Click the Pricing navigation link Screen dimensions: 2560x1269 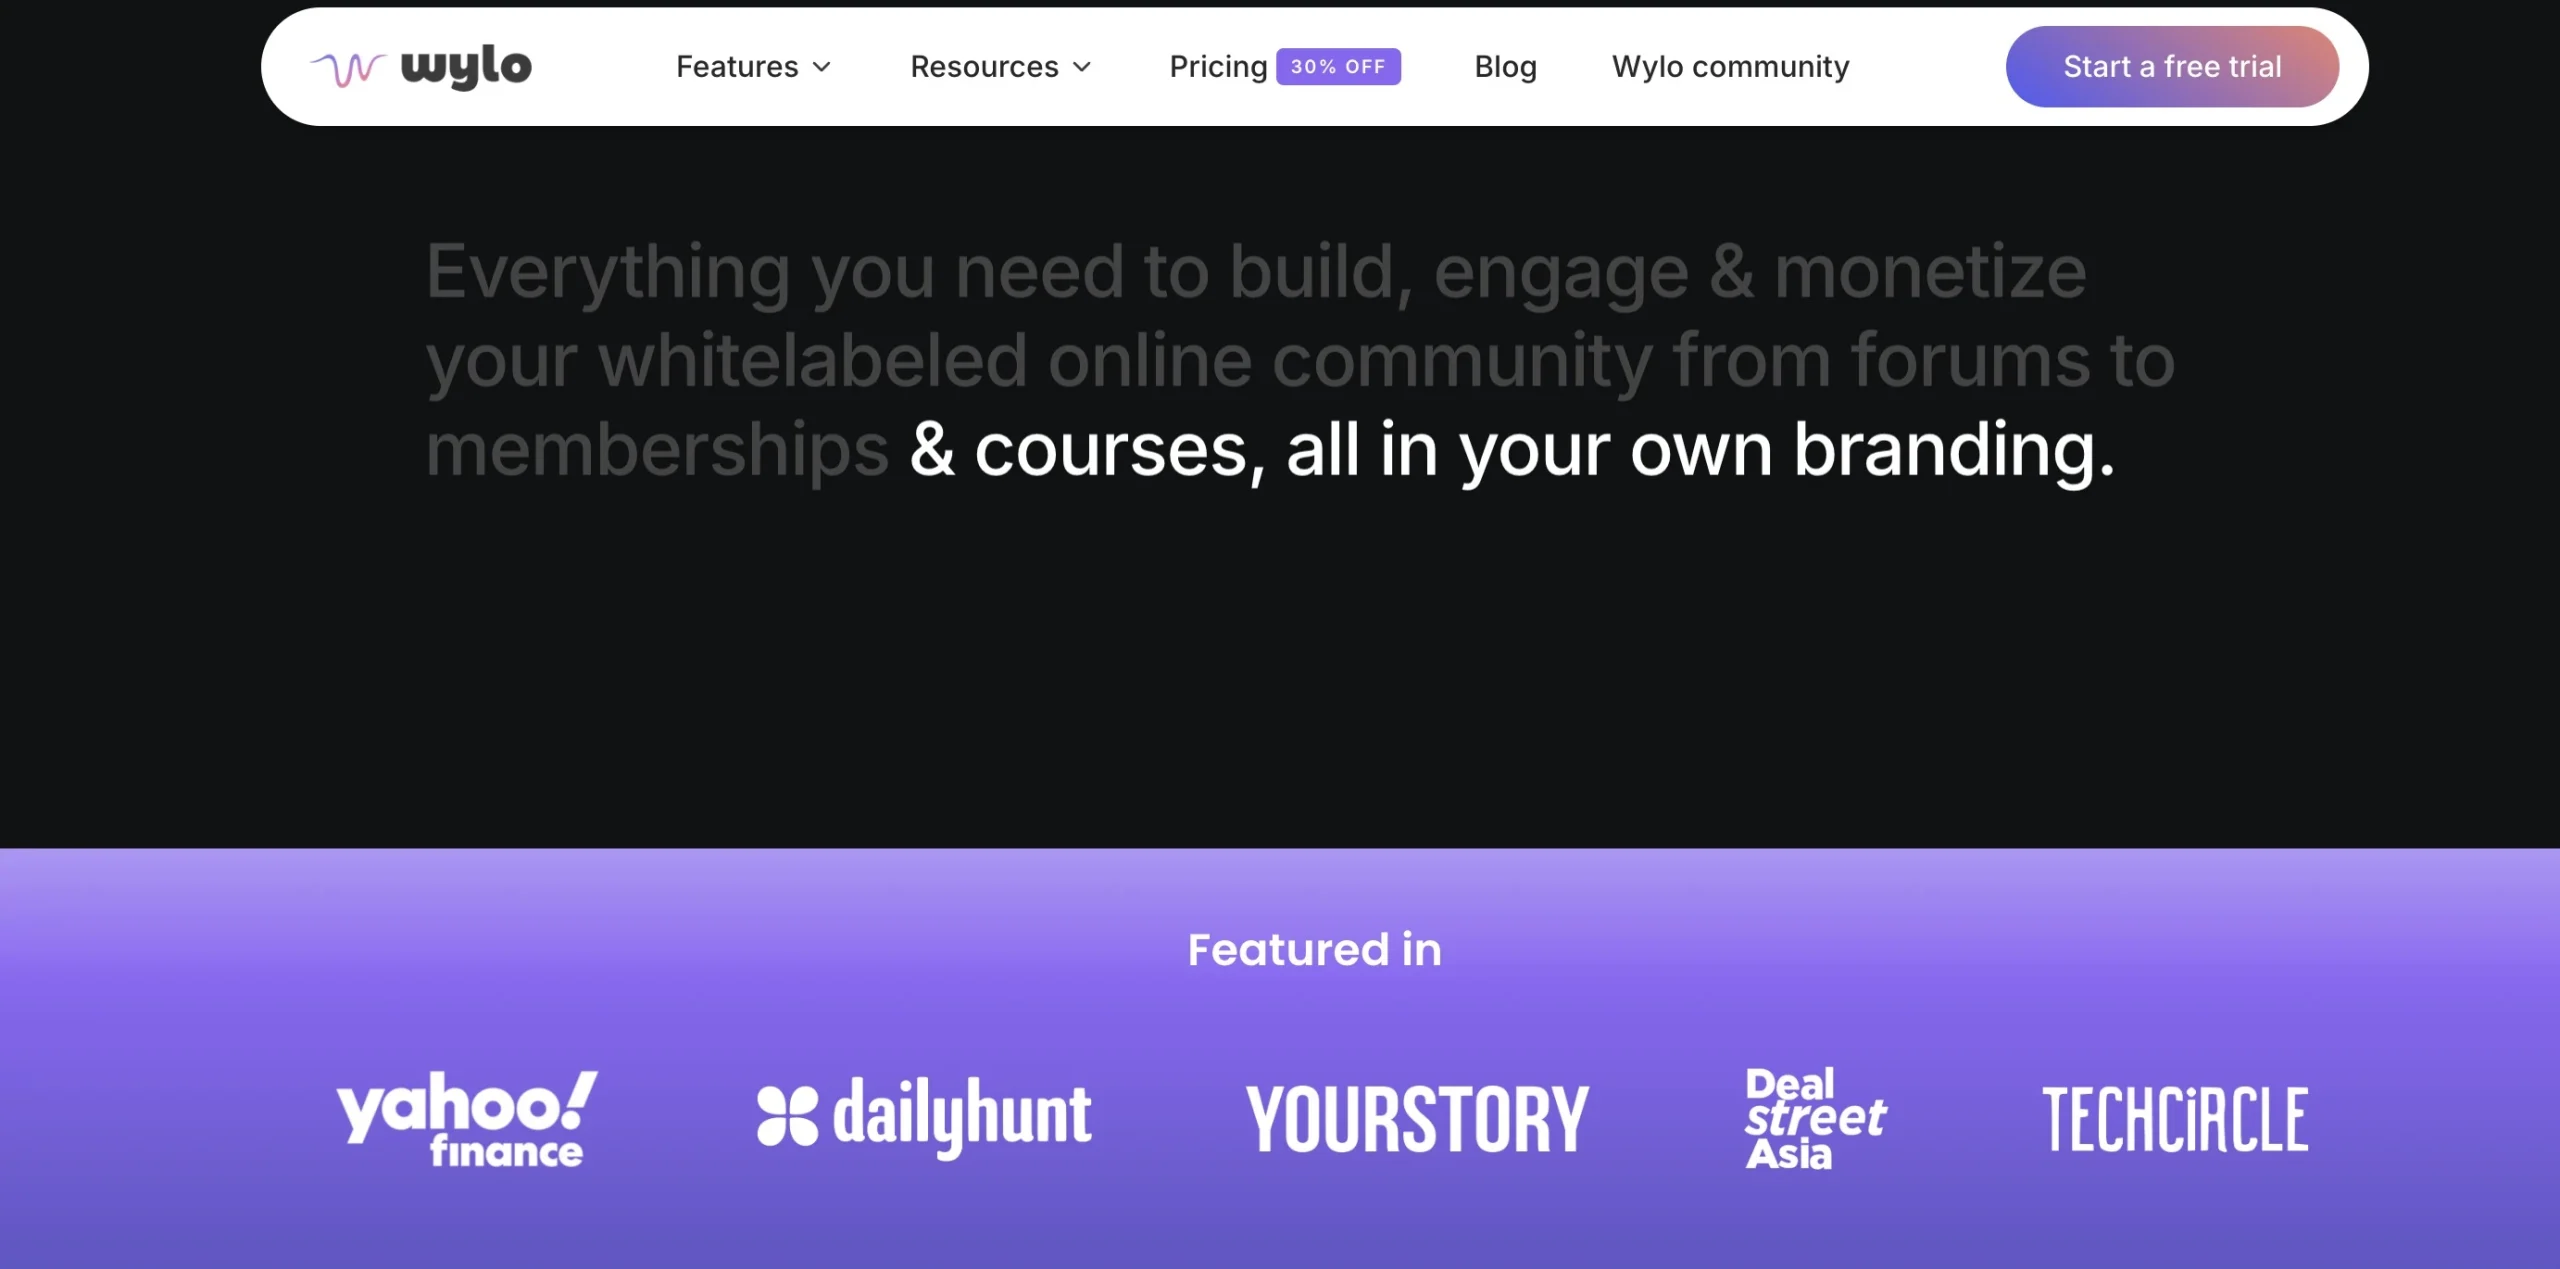[x=1218, y=67]
